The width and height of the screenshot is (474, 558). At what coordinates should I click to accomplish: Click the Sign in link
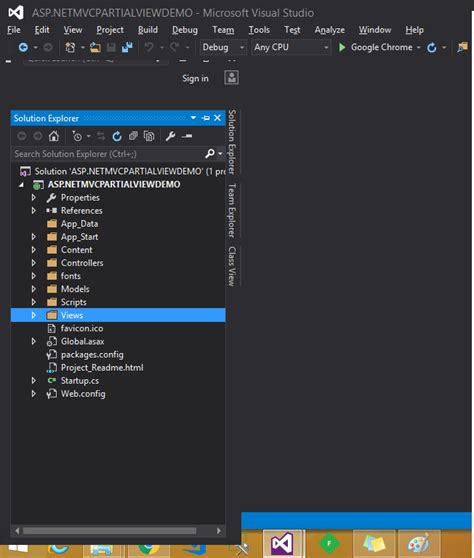195,78
